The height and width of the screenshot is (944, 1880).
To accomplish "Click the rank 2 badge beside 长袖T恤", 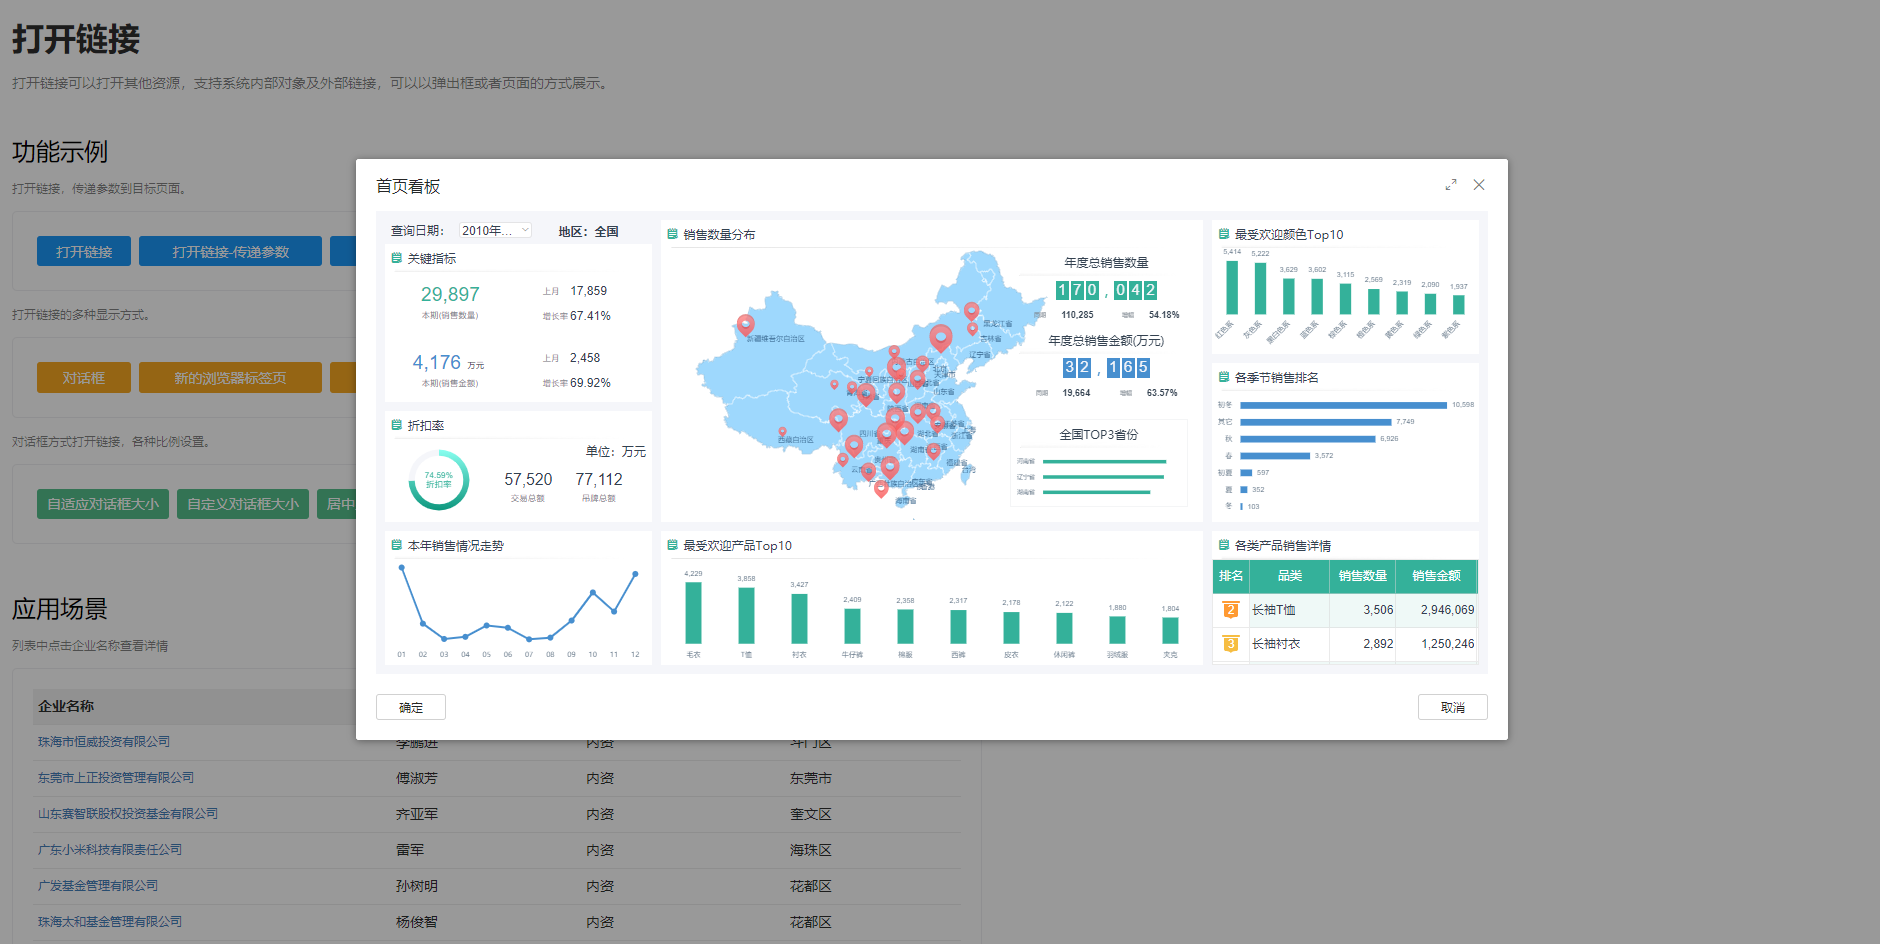I will [x=1231, y=610].
